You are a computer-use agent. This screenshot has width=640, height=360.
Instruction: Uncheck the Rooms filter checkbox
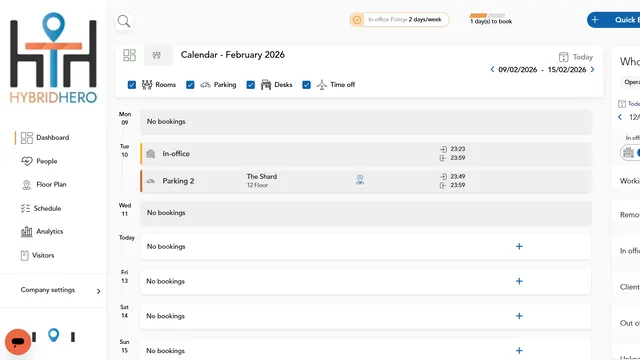coord(131,85)
